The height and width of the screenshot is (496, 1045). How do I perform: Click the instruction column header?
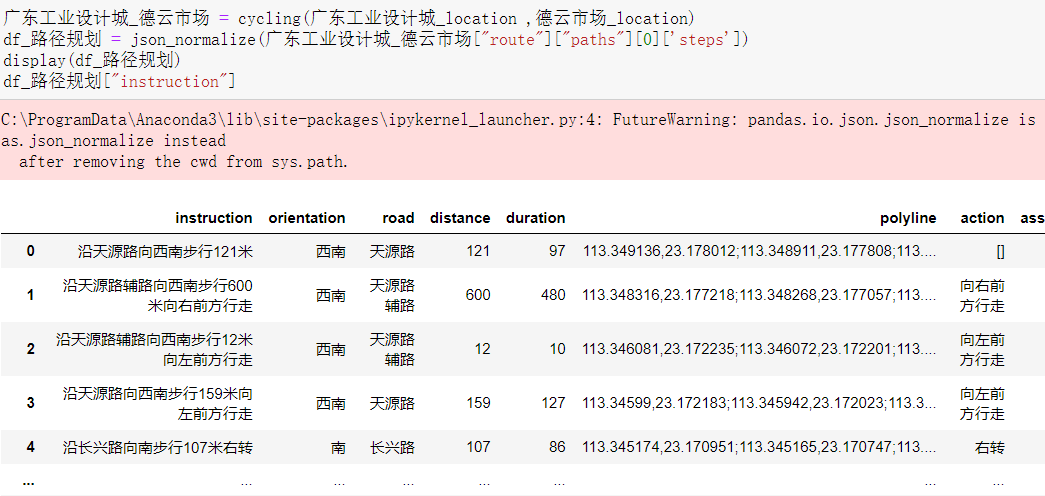click(213, 218)
